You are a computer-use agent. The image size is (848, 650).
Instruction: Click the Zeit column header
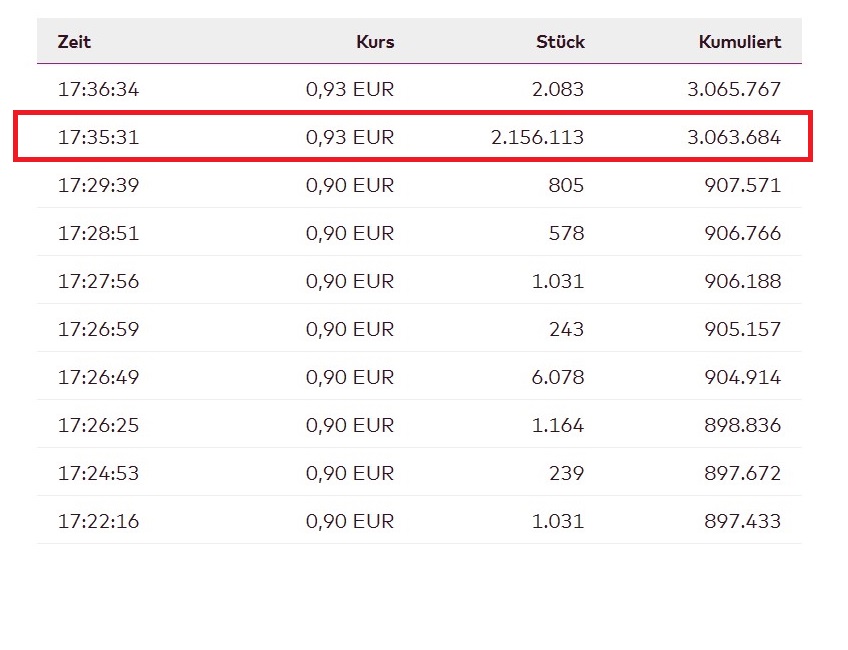tap(75, 42)
